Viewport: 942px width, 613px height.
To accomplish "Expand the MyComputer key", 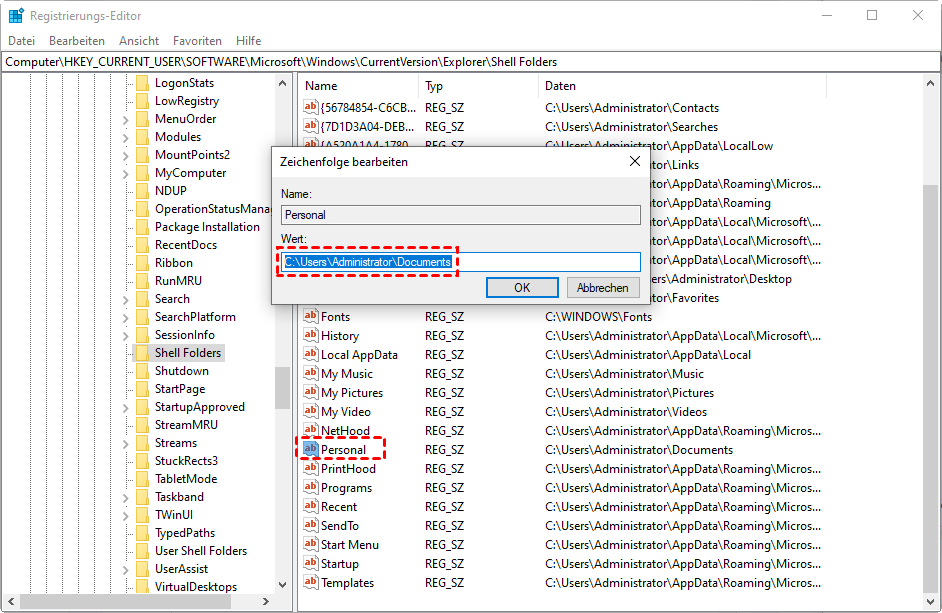I will 126,174.
